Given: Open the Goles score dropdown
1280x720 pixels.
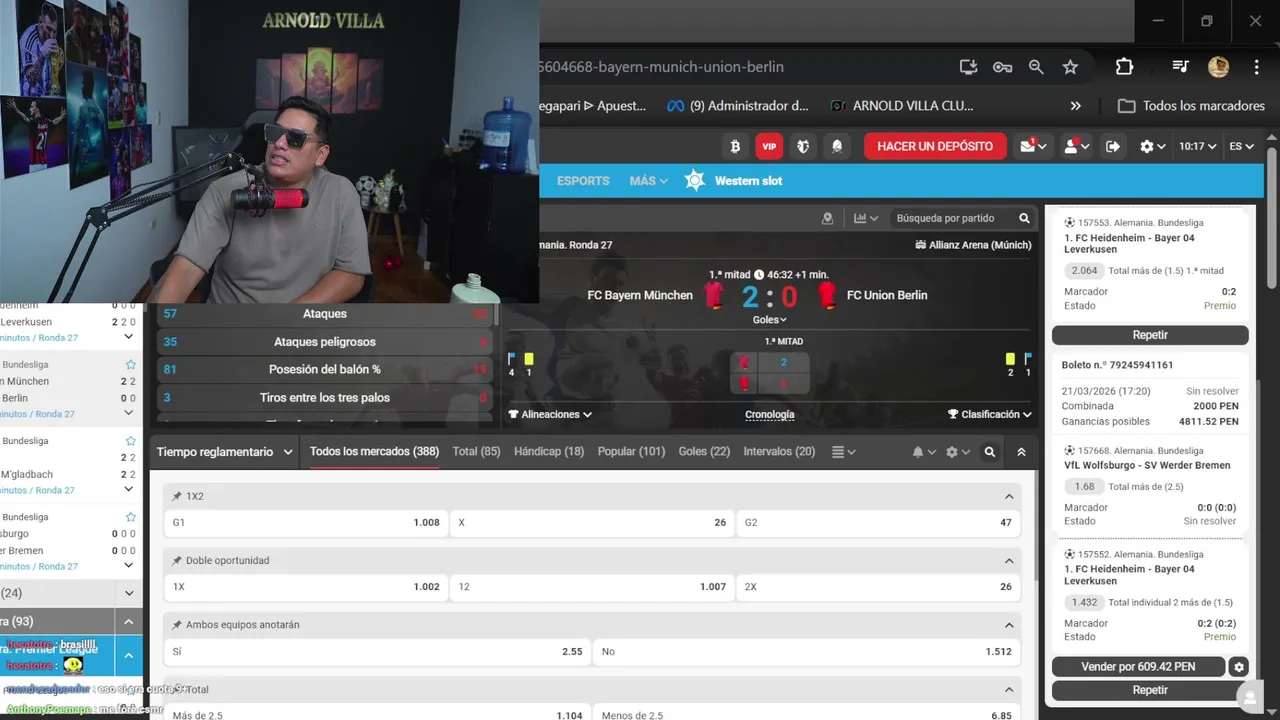Looking at the screenshot, I should point(770,320).
